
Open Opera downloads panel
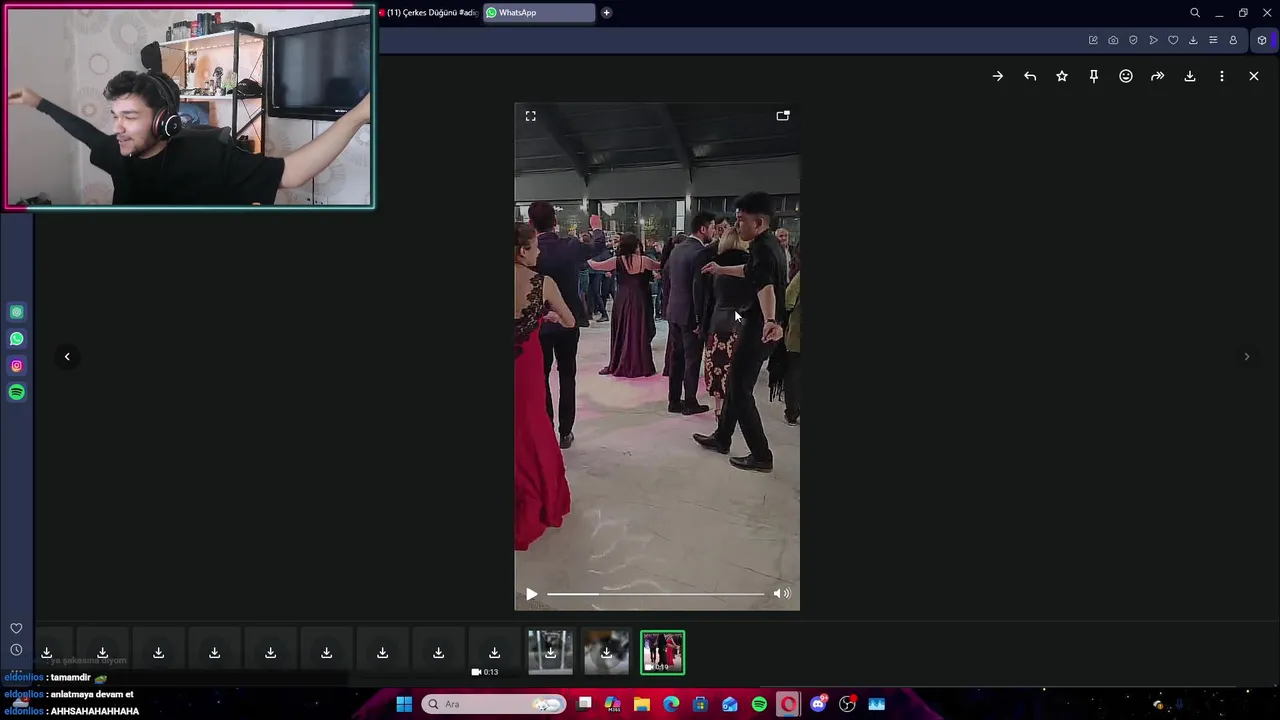1193,40
